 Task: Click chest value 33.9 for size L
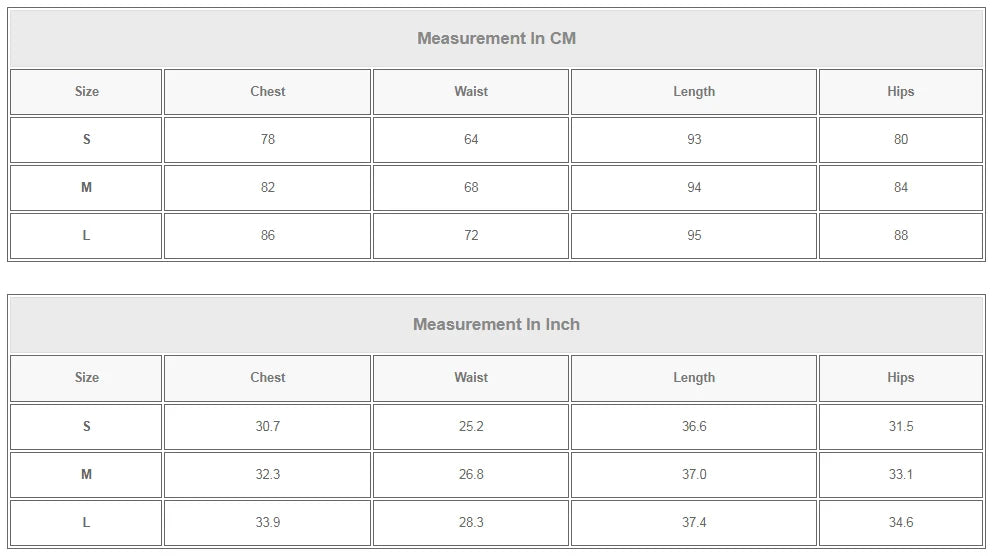[267, 523]
